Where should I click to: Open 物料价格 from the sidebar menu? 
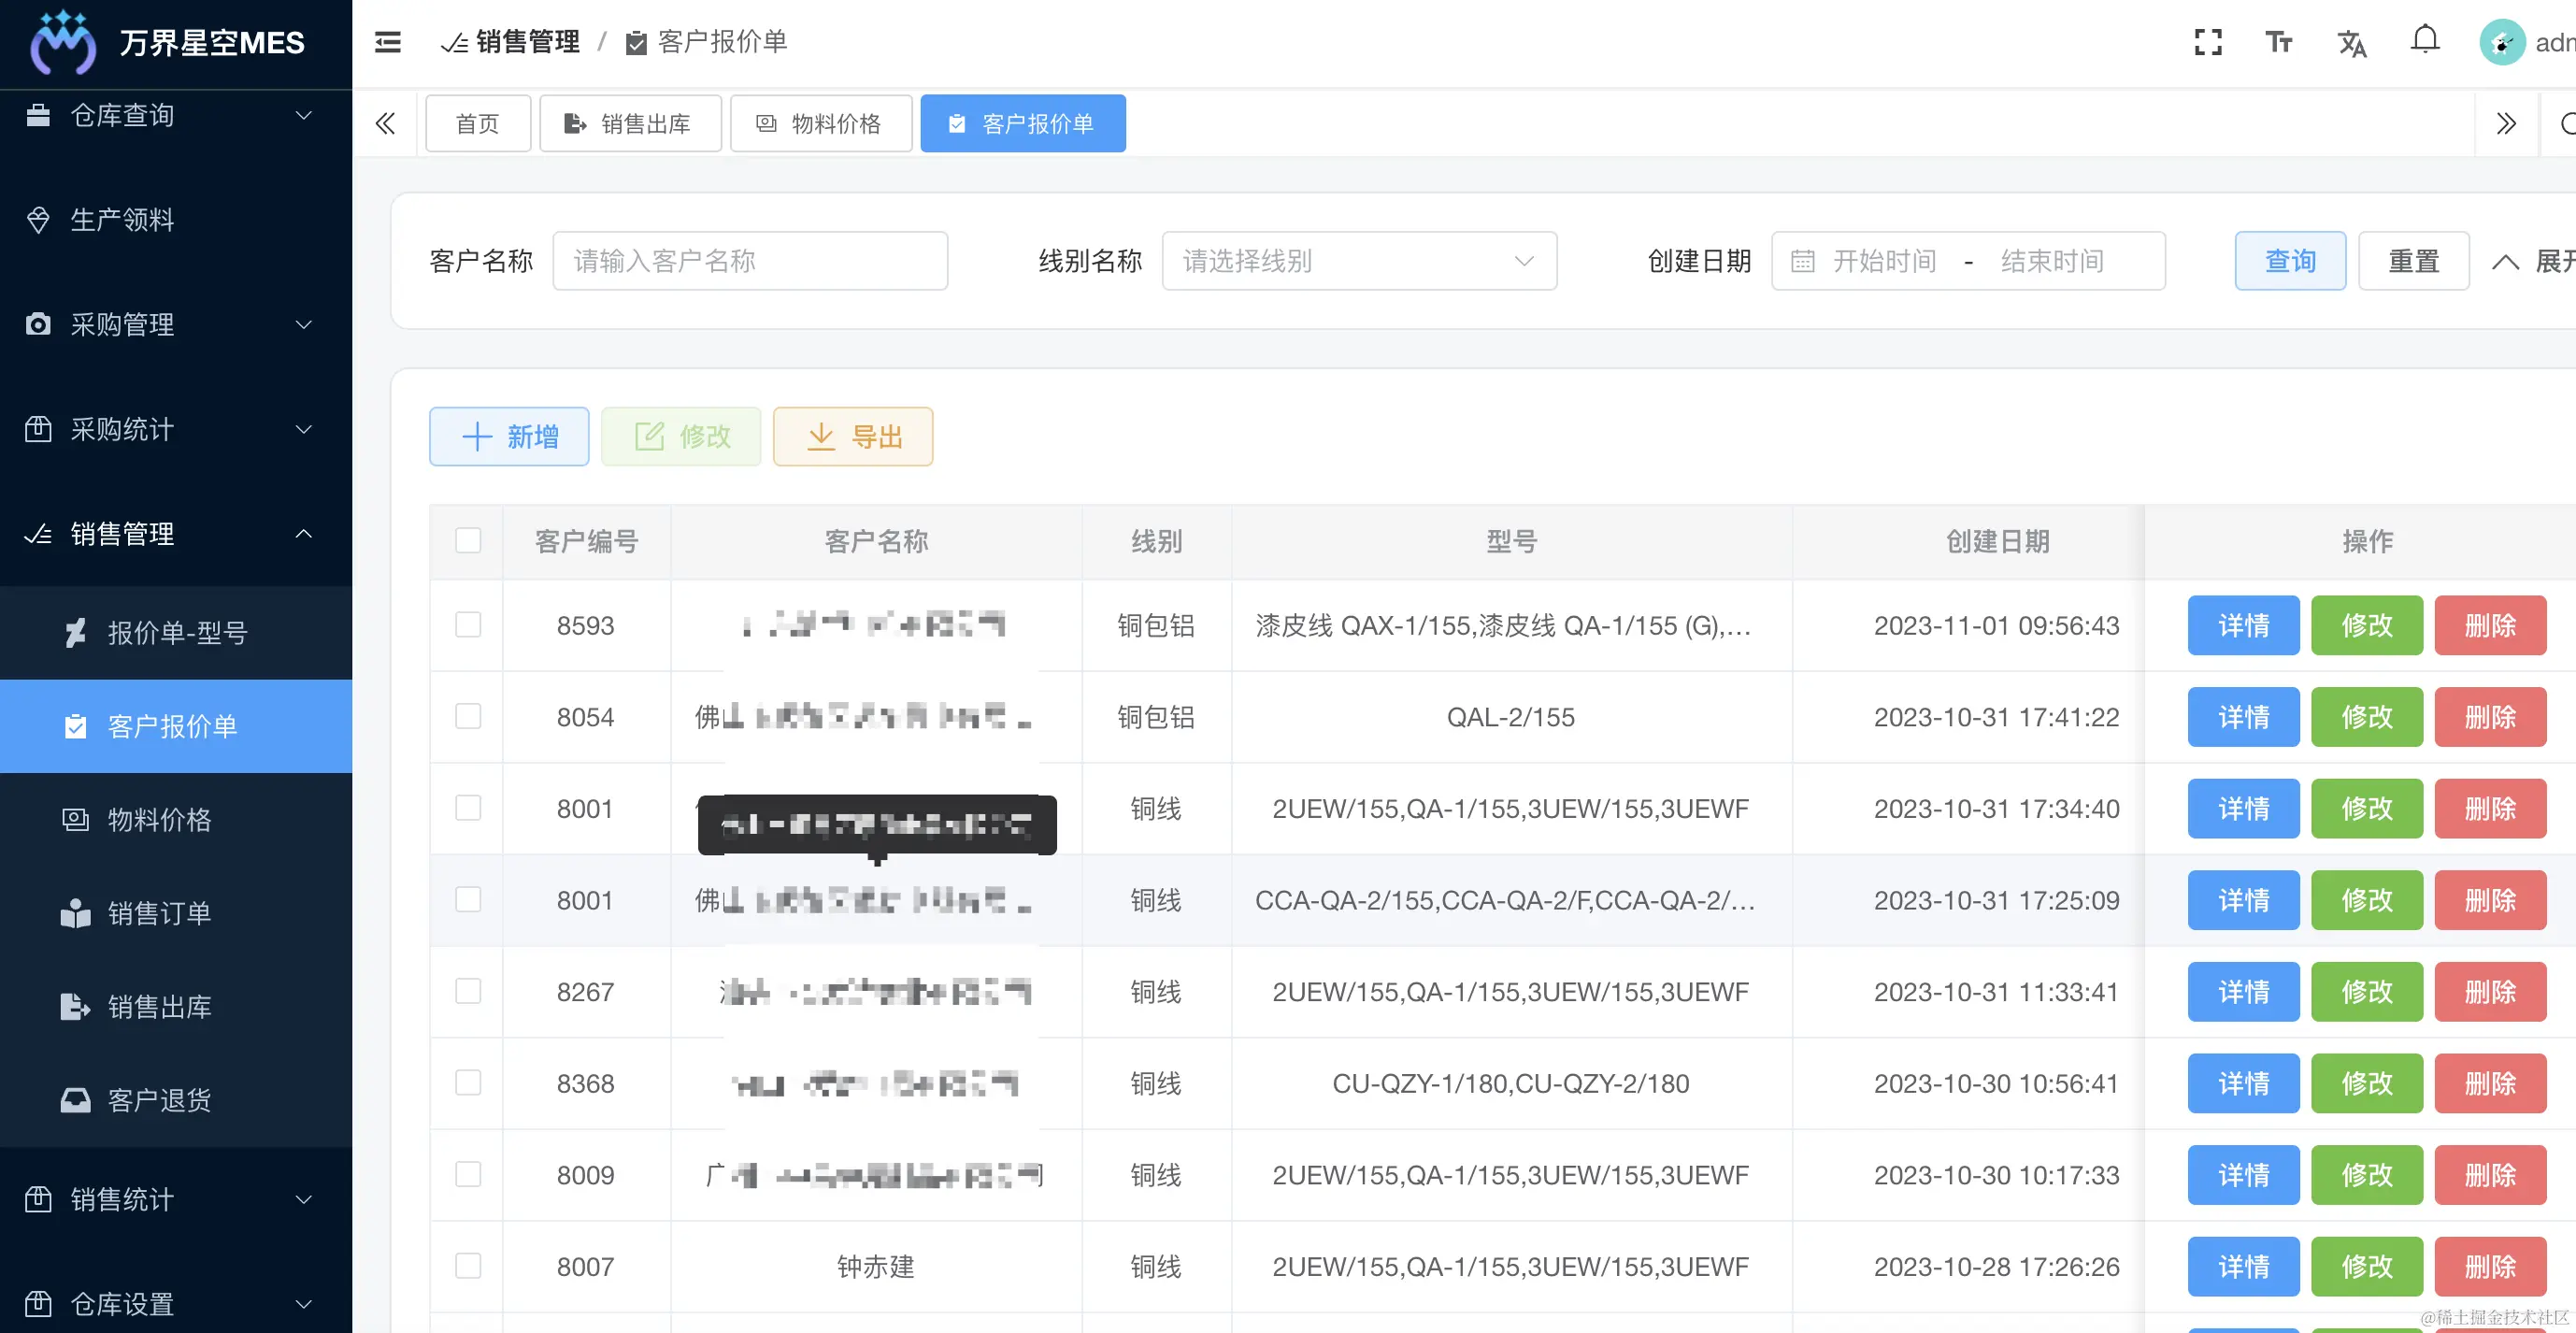(x=160, y=820)
